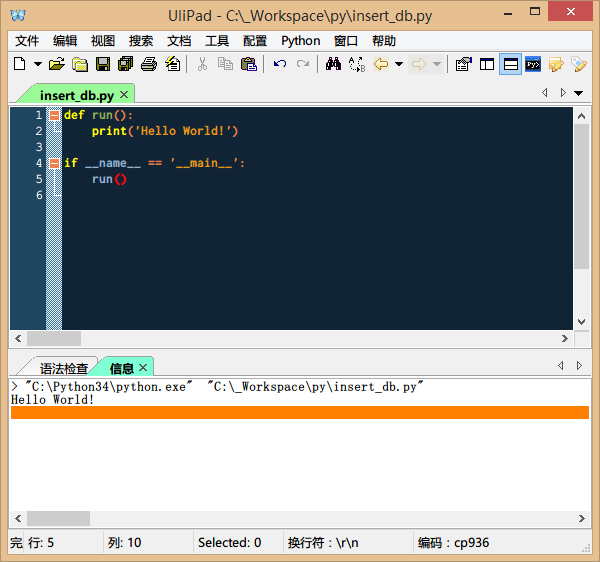
Task: Click the Save All icon
Action: [126, 64]
